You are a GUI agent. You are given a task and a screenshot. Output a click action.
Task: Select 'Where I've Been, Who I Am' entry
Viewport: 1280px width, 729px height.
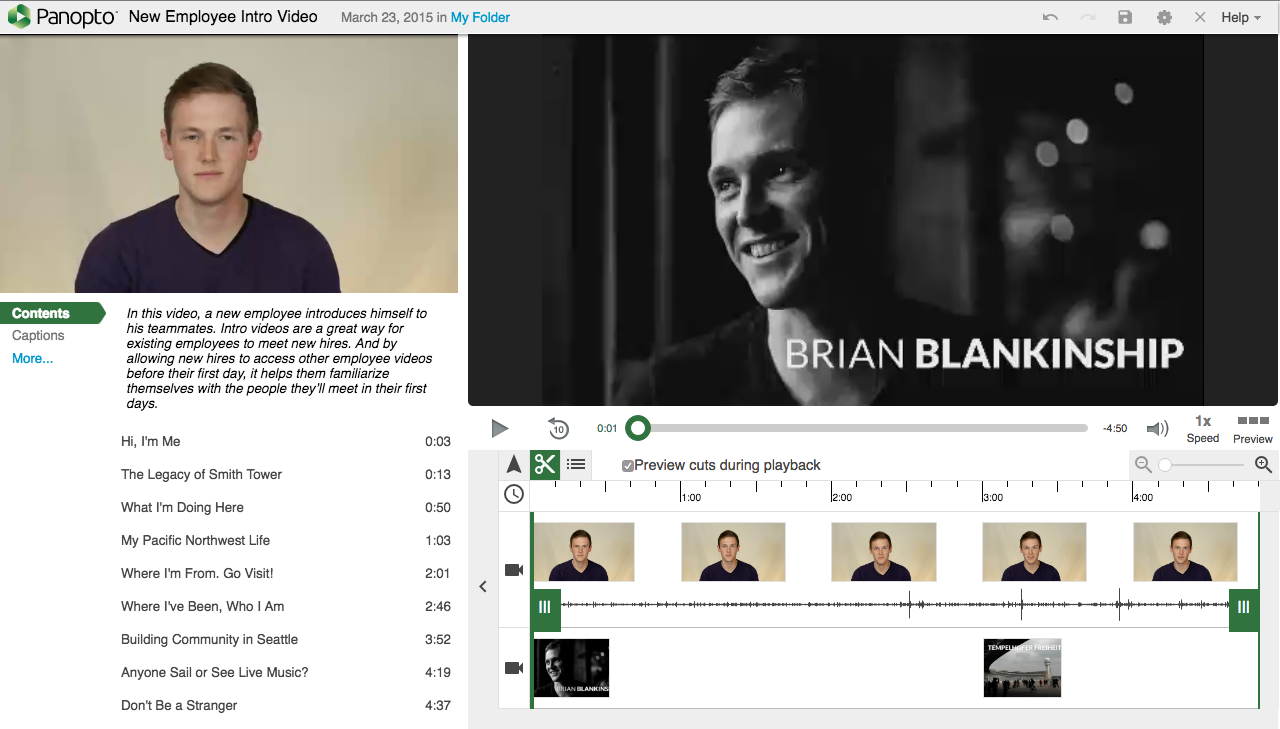[286, 606]
